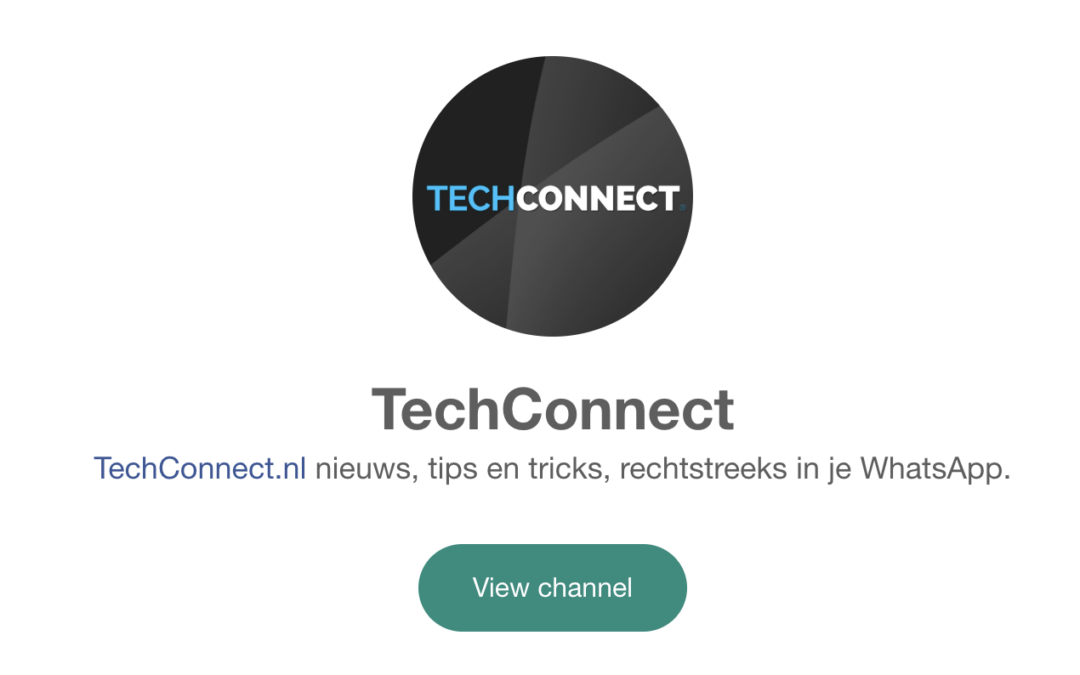
Task: Click the white CONNECT lettering in logo
Action: tap(598, 198)
